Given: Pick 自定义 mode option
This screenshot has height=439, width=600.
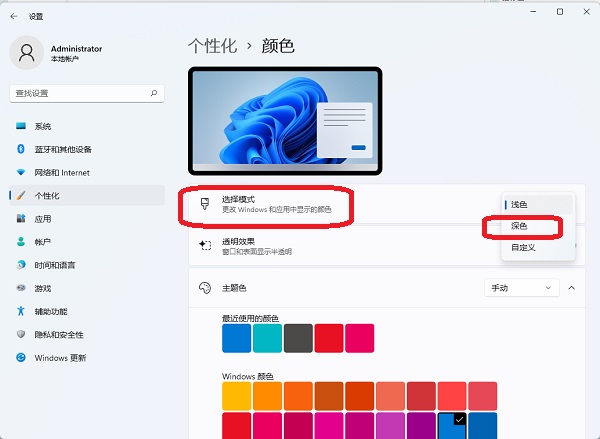Looking at the screenshot, I should coord(523,247).
